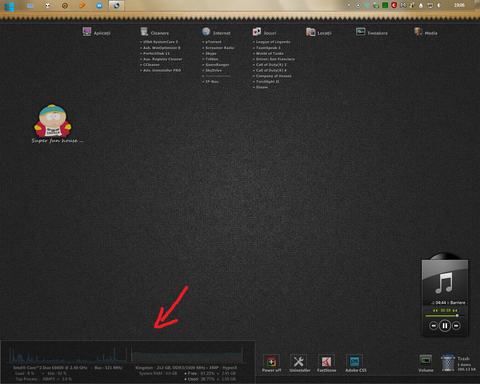Skip to next track in music player
Screen dimensions: 480x384
tap(456, 326)
